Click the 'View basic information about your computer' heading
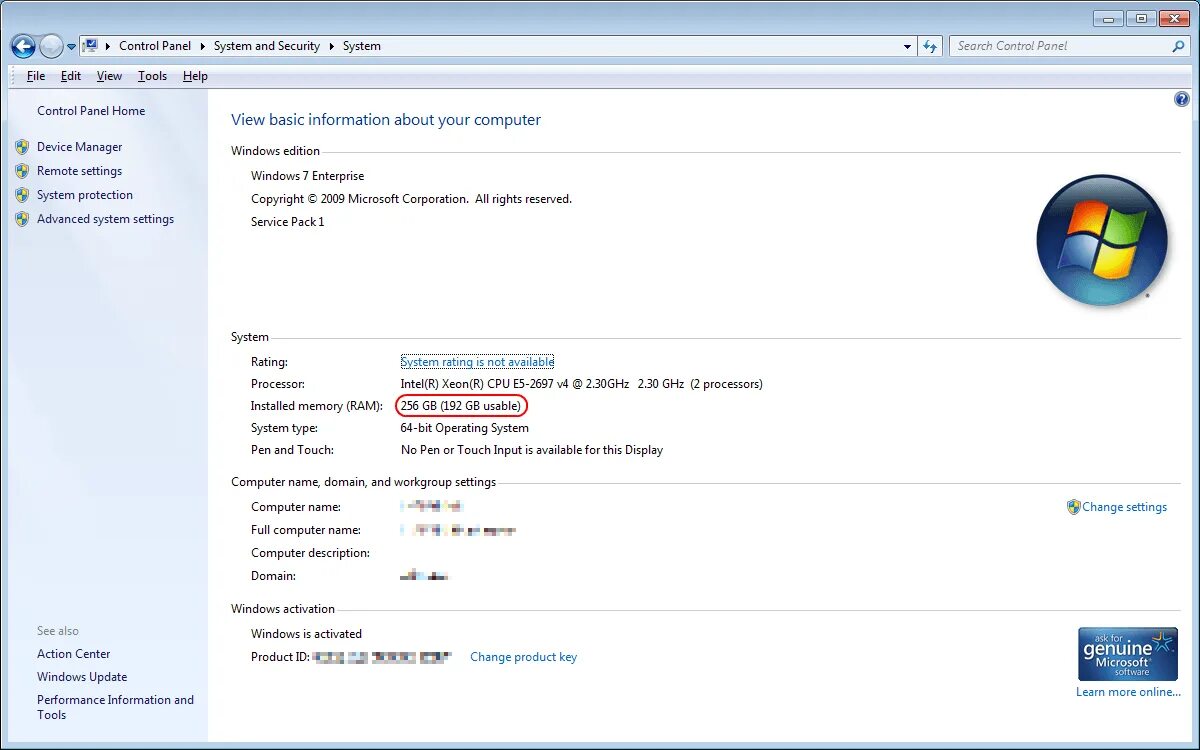The width and height of the screenshot is (1200, 750). pyautogui.click(x=386, y=120)
